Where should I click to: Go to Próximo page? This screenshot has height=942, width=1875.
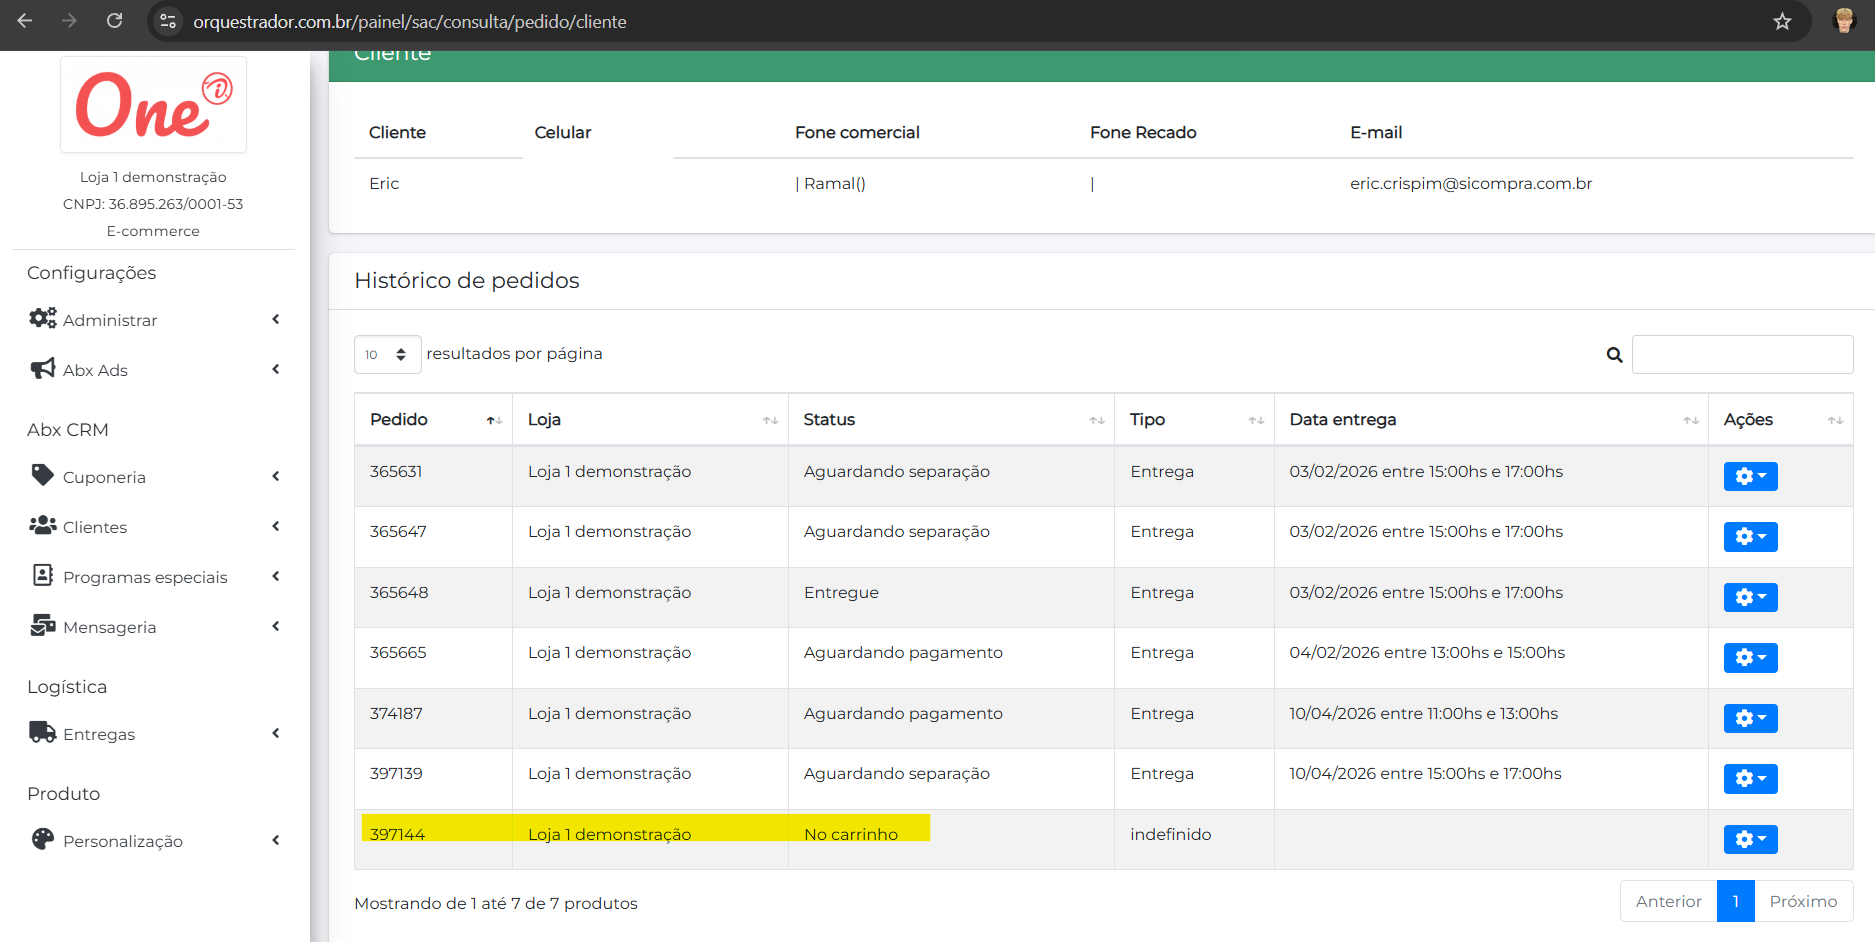[x=1803, y=901]
